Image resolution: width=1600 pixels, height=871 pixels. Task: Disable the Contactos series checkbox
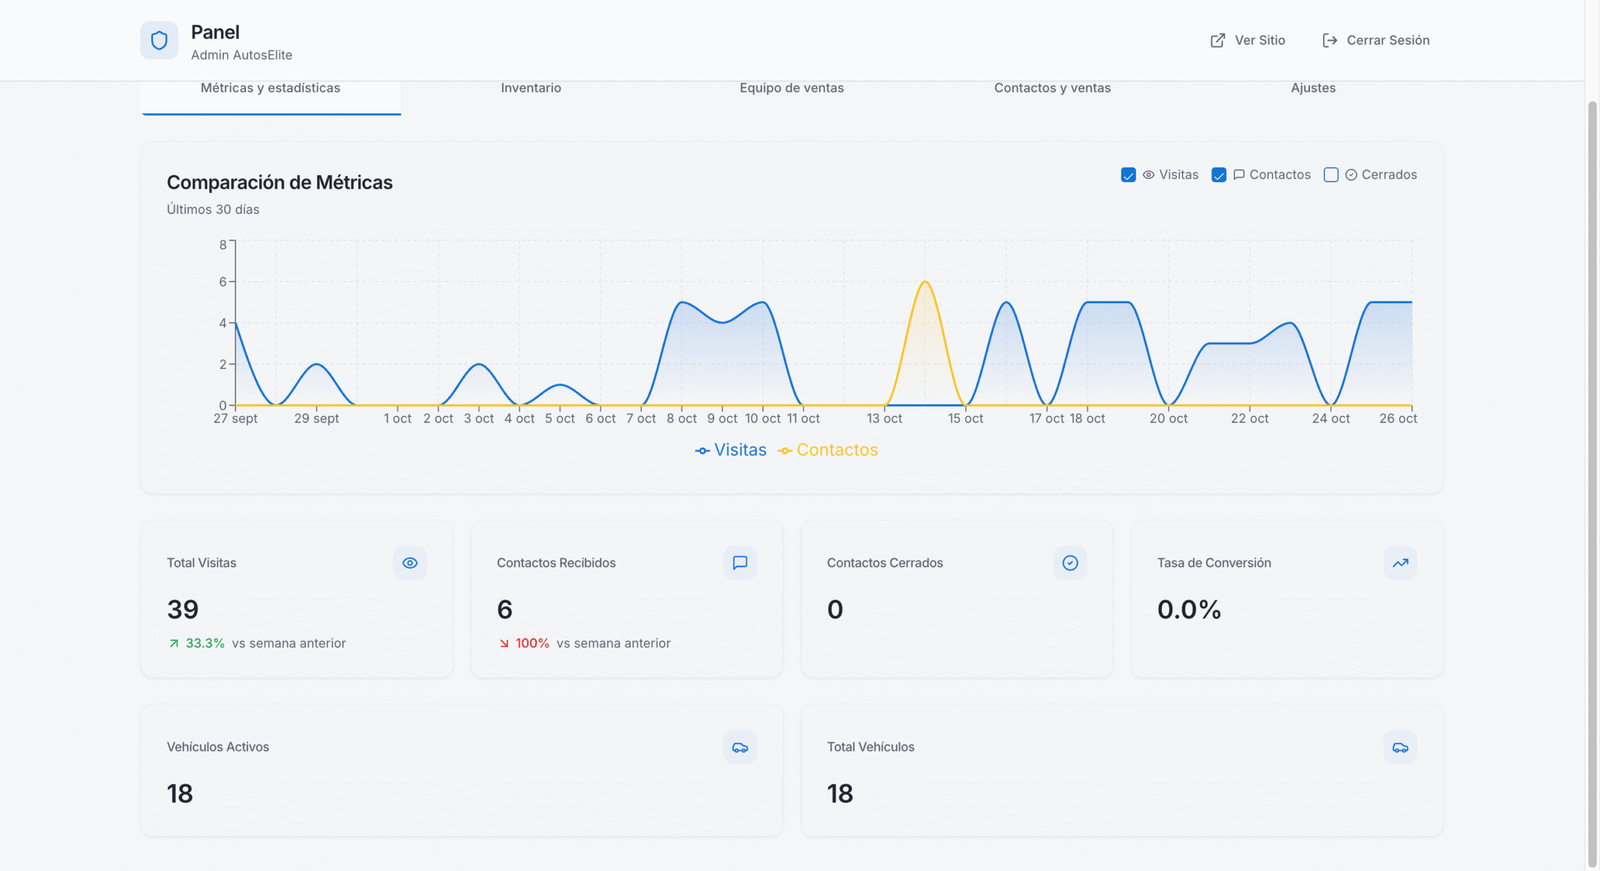tap(1218, 175)
